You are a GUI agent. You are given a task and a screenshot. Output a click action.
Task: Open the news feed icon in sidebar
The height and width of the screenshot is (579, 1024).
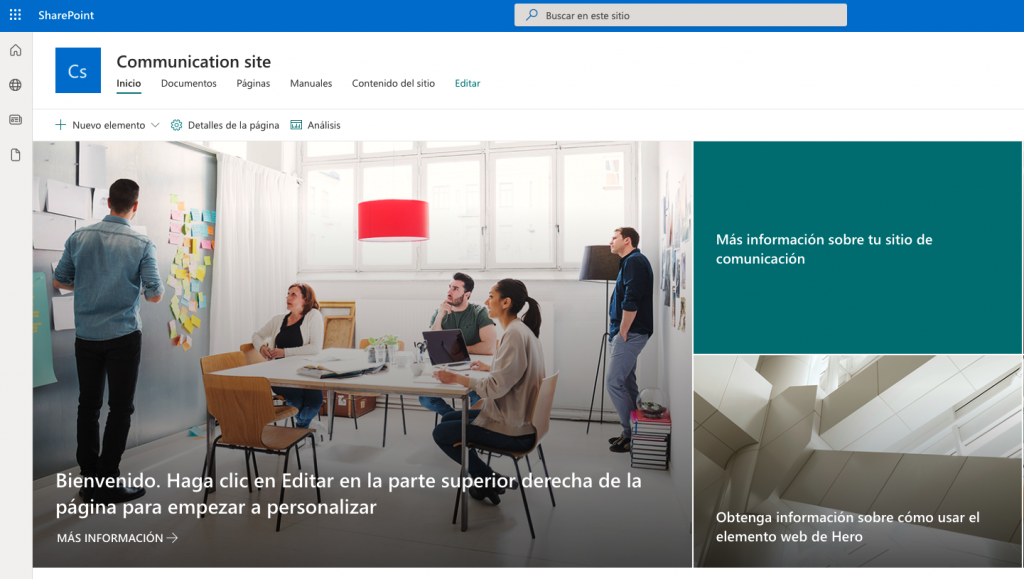[15, 120]
